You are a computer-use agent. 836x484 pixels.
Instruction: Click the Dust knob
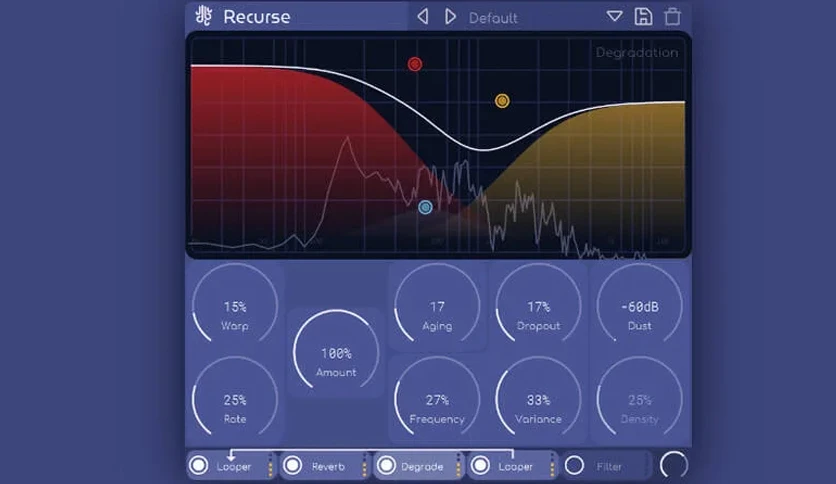(x=639, y=305)
